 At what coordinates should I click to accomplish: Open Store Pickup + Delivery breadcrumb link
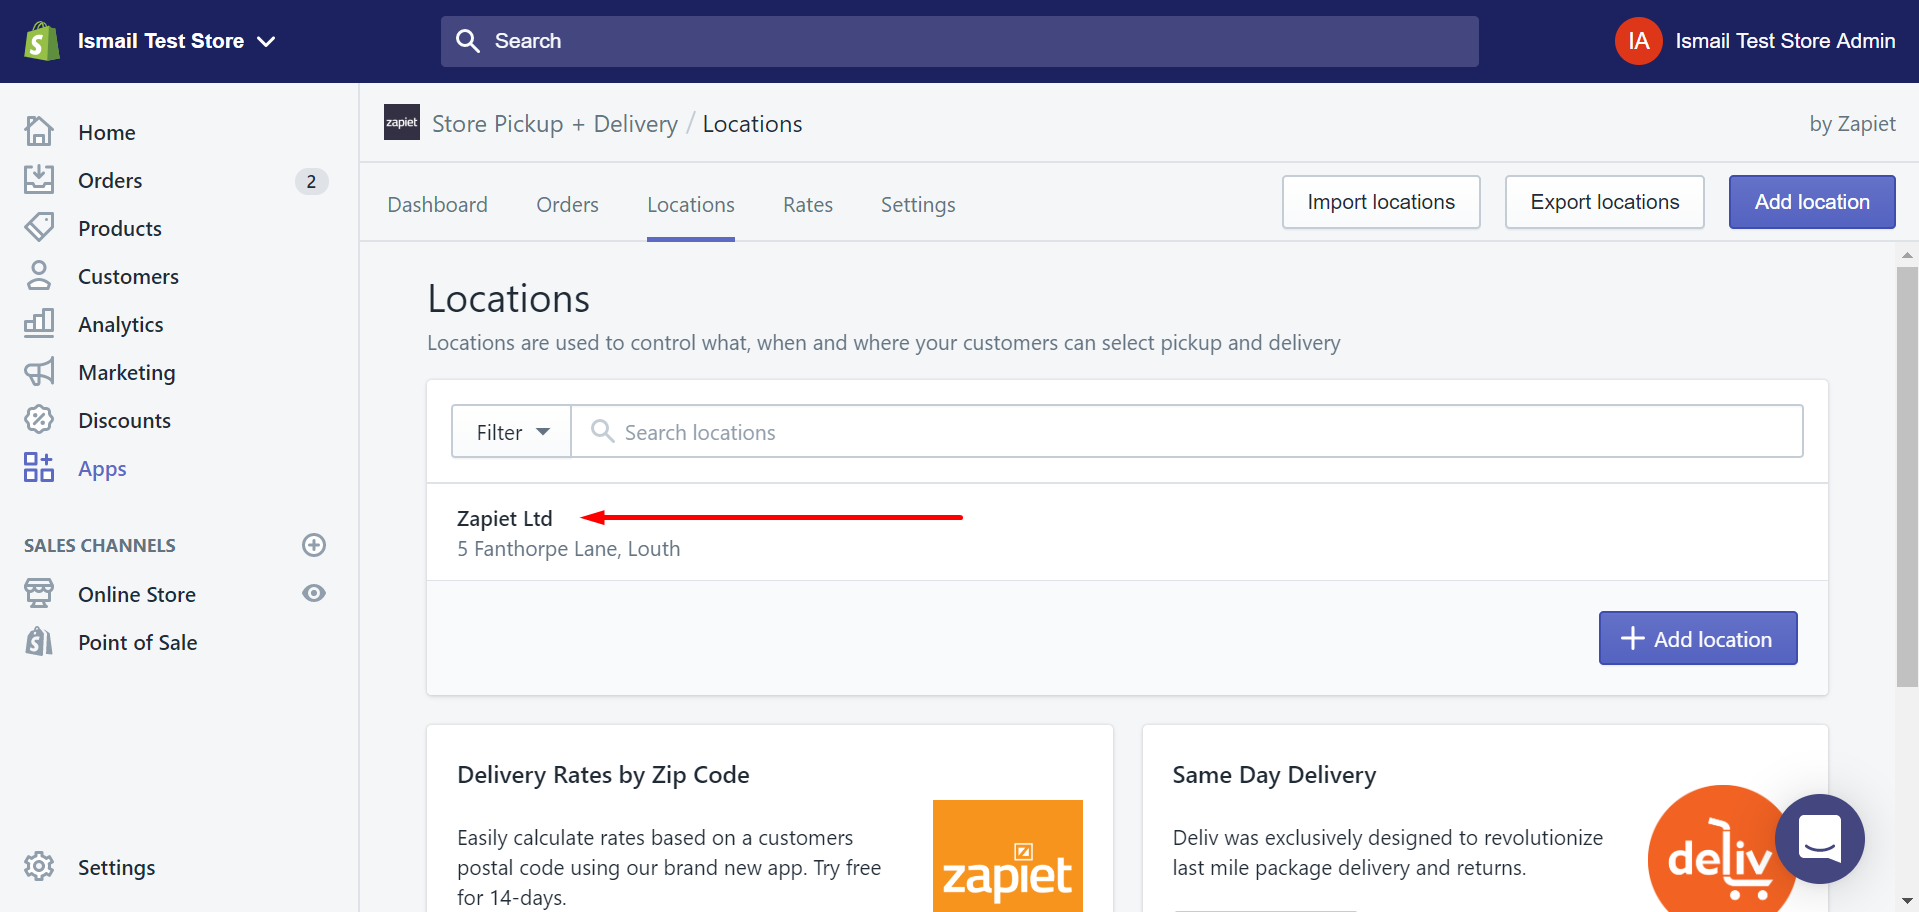coord(555,123)
